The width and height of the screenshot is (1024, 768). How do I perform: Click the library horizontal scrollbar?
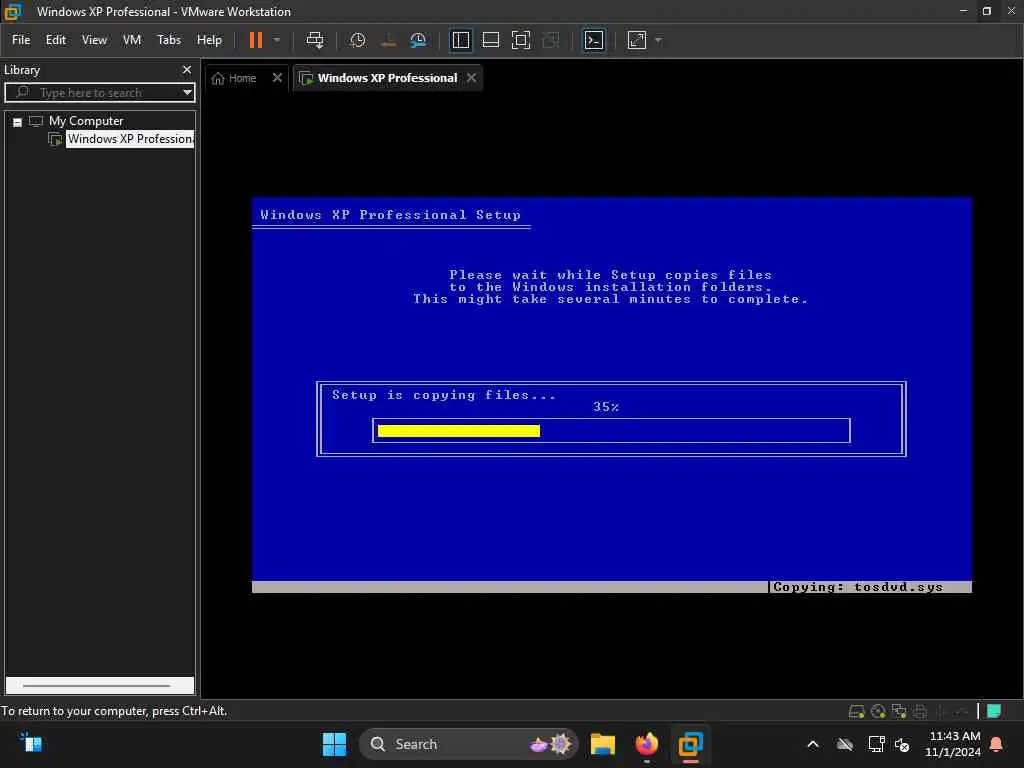click(97, 686)
